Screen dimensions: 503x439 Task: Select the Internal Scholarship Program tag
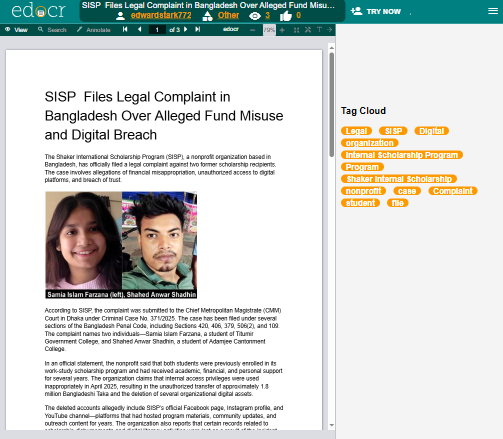coord(402,155)
